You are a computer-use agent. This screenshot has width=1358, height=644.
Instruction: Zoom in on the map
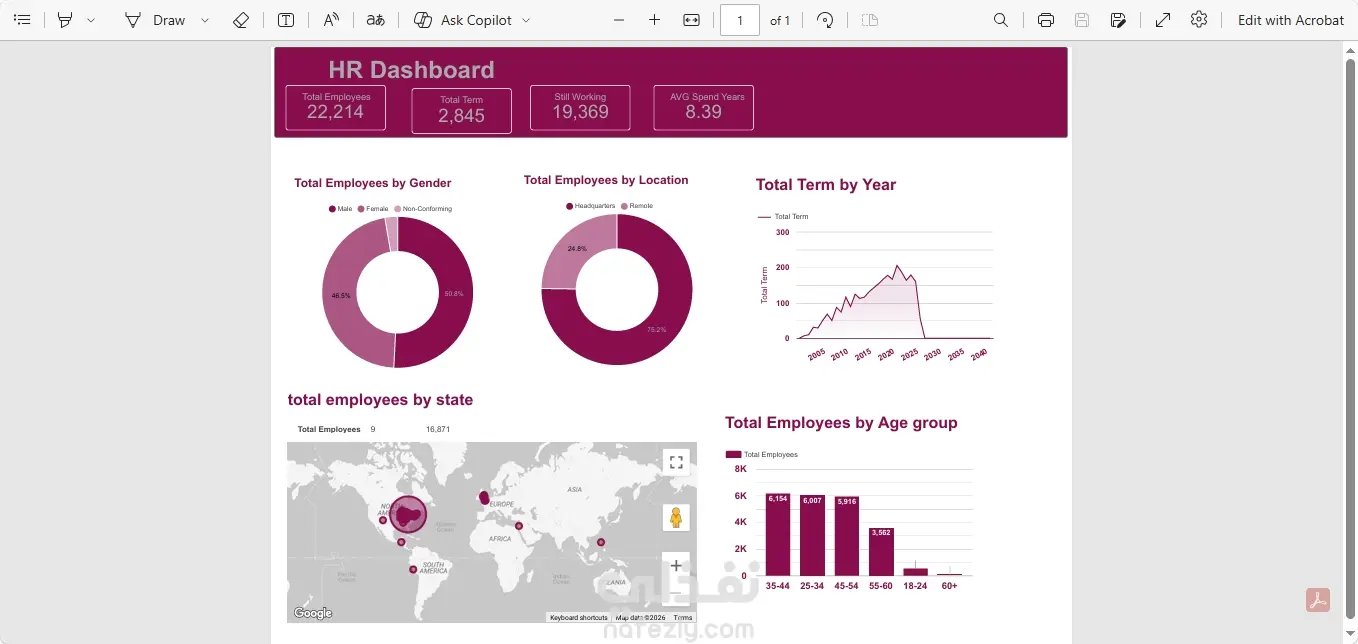(676, 566)
